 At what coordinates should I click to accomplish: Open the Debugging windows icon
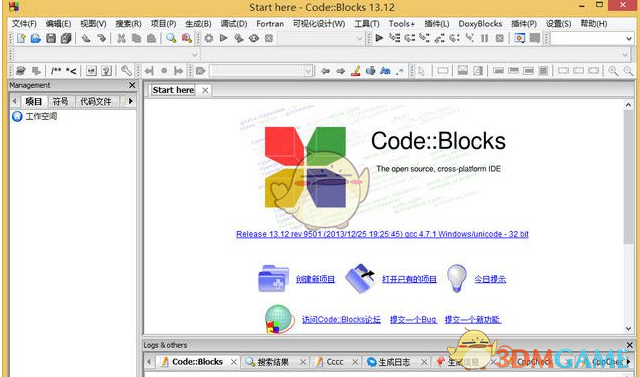coord(520,38)
